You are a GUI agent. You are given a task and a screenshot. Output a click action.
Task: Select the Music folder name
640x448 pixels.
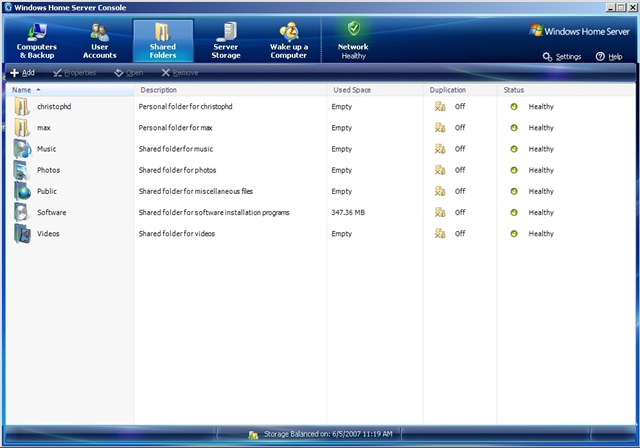coord(47,149)
